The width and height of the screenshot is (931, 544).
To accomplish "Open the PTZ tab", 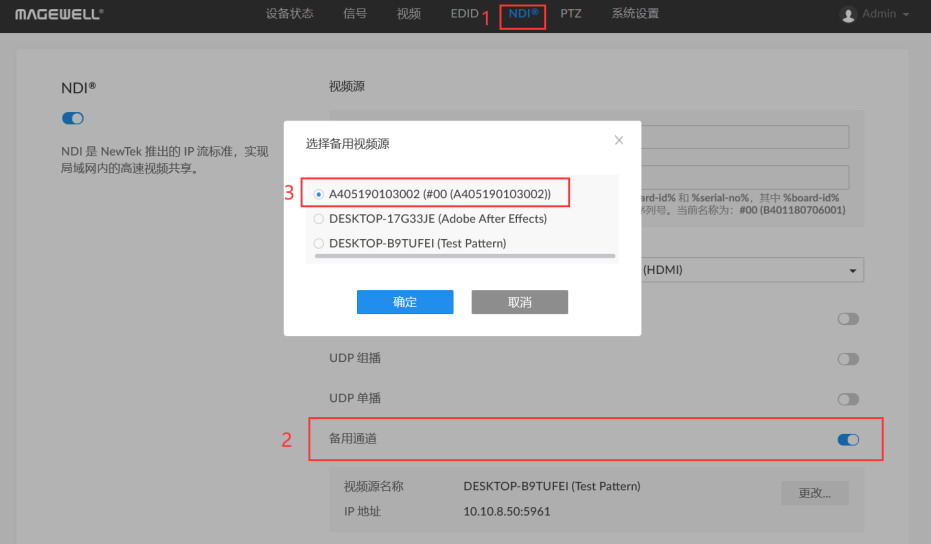I will [571, 14].
